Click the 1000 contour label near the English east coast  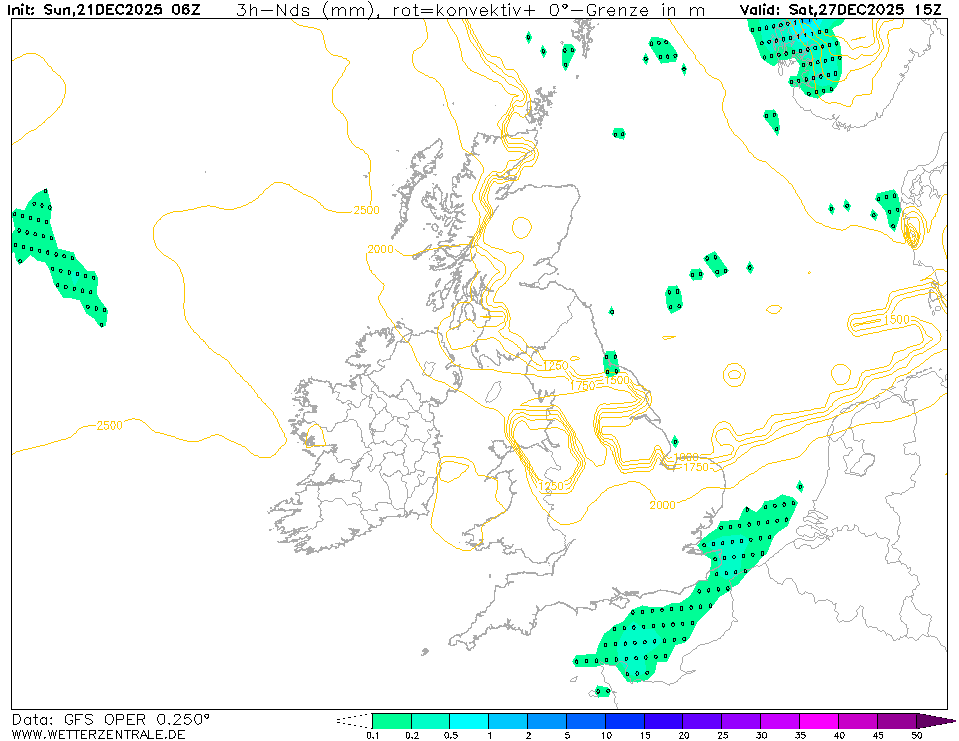click(x=686, y=458)
